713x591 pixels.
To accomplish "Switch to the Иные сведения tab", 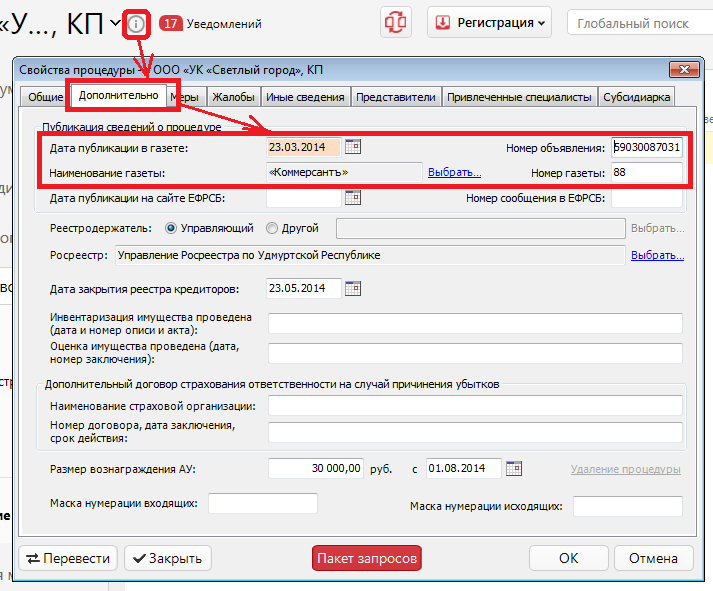I will point(307,97).
